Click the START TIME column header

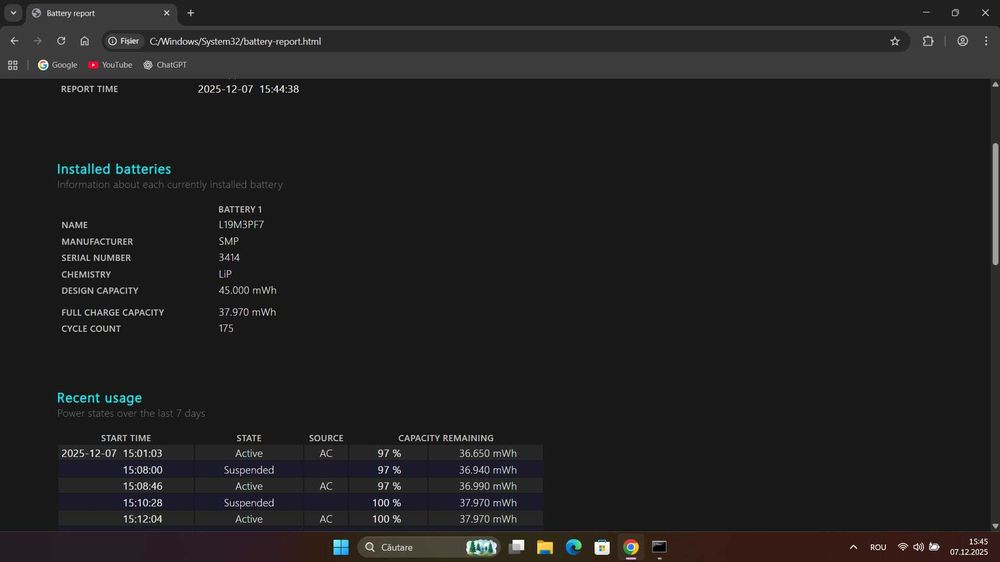126,438
